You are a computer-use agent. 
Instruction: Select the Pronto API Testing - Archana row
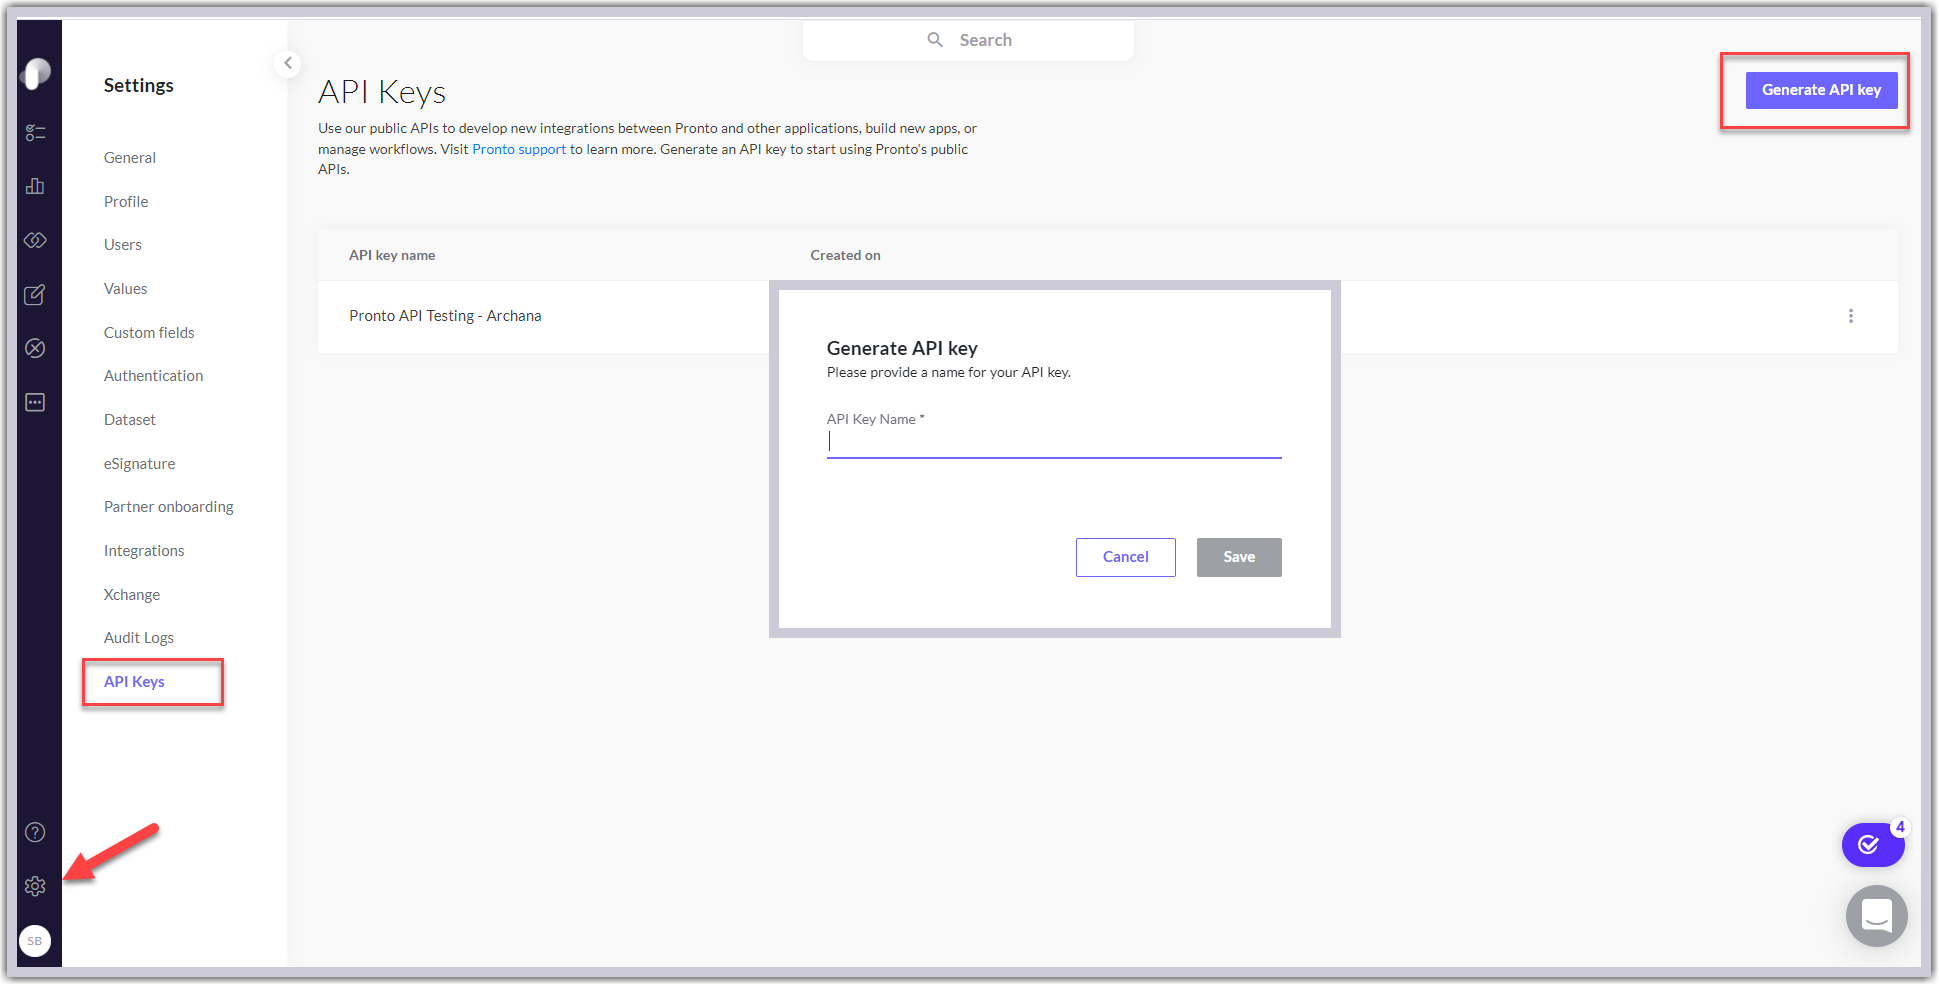[1108, 316]
